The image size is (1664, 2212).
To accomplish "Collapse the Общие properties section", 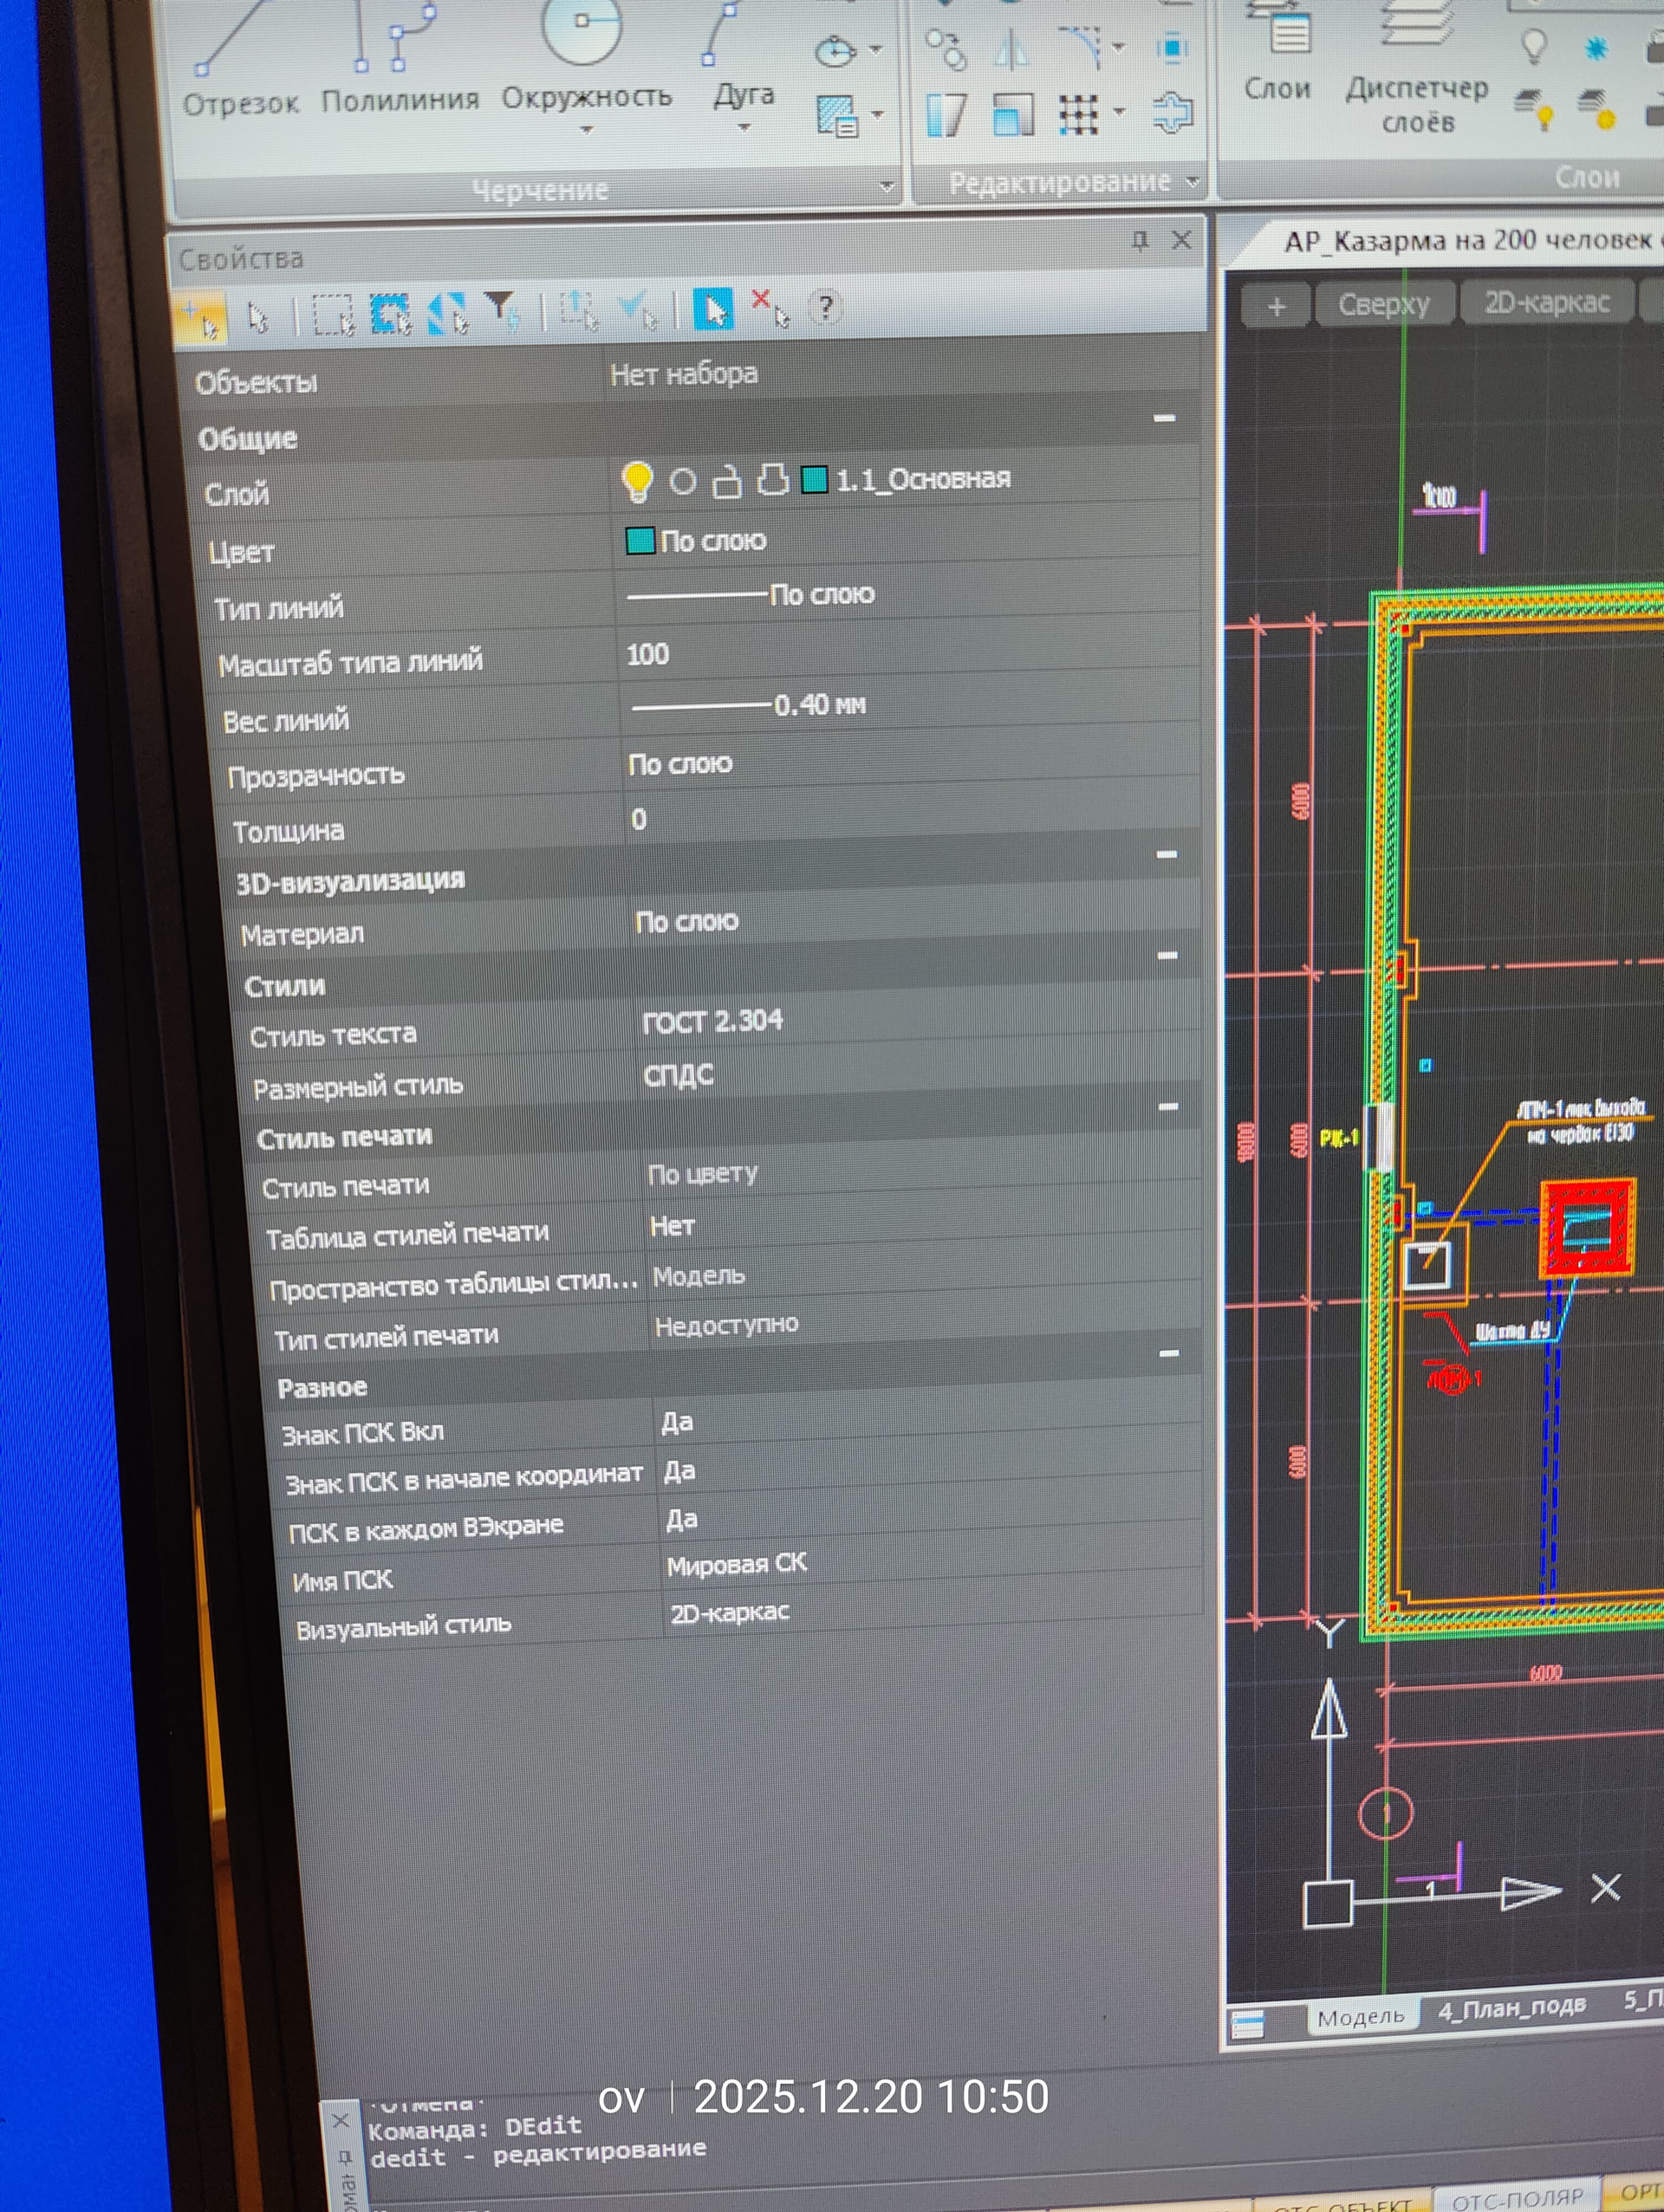I will pos(1164,418).
